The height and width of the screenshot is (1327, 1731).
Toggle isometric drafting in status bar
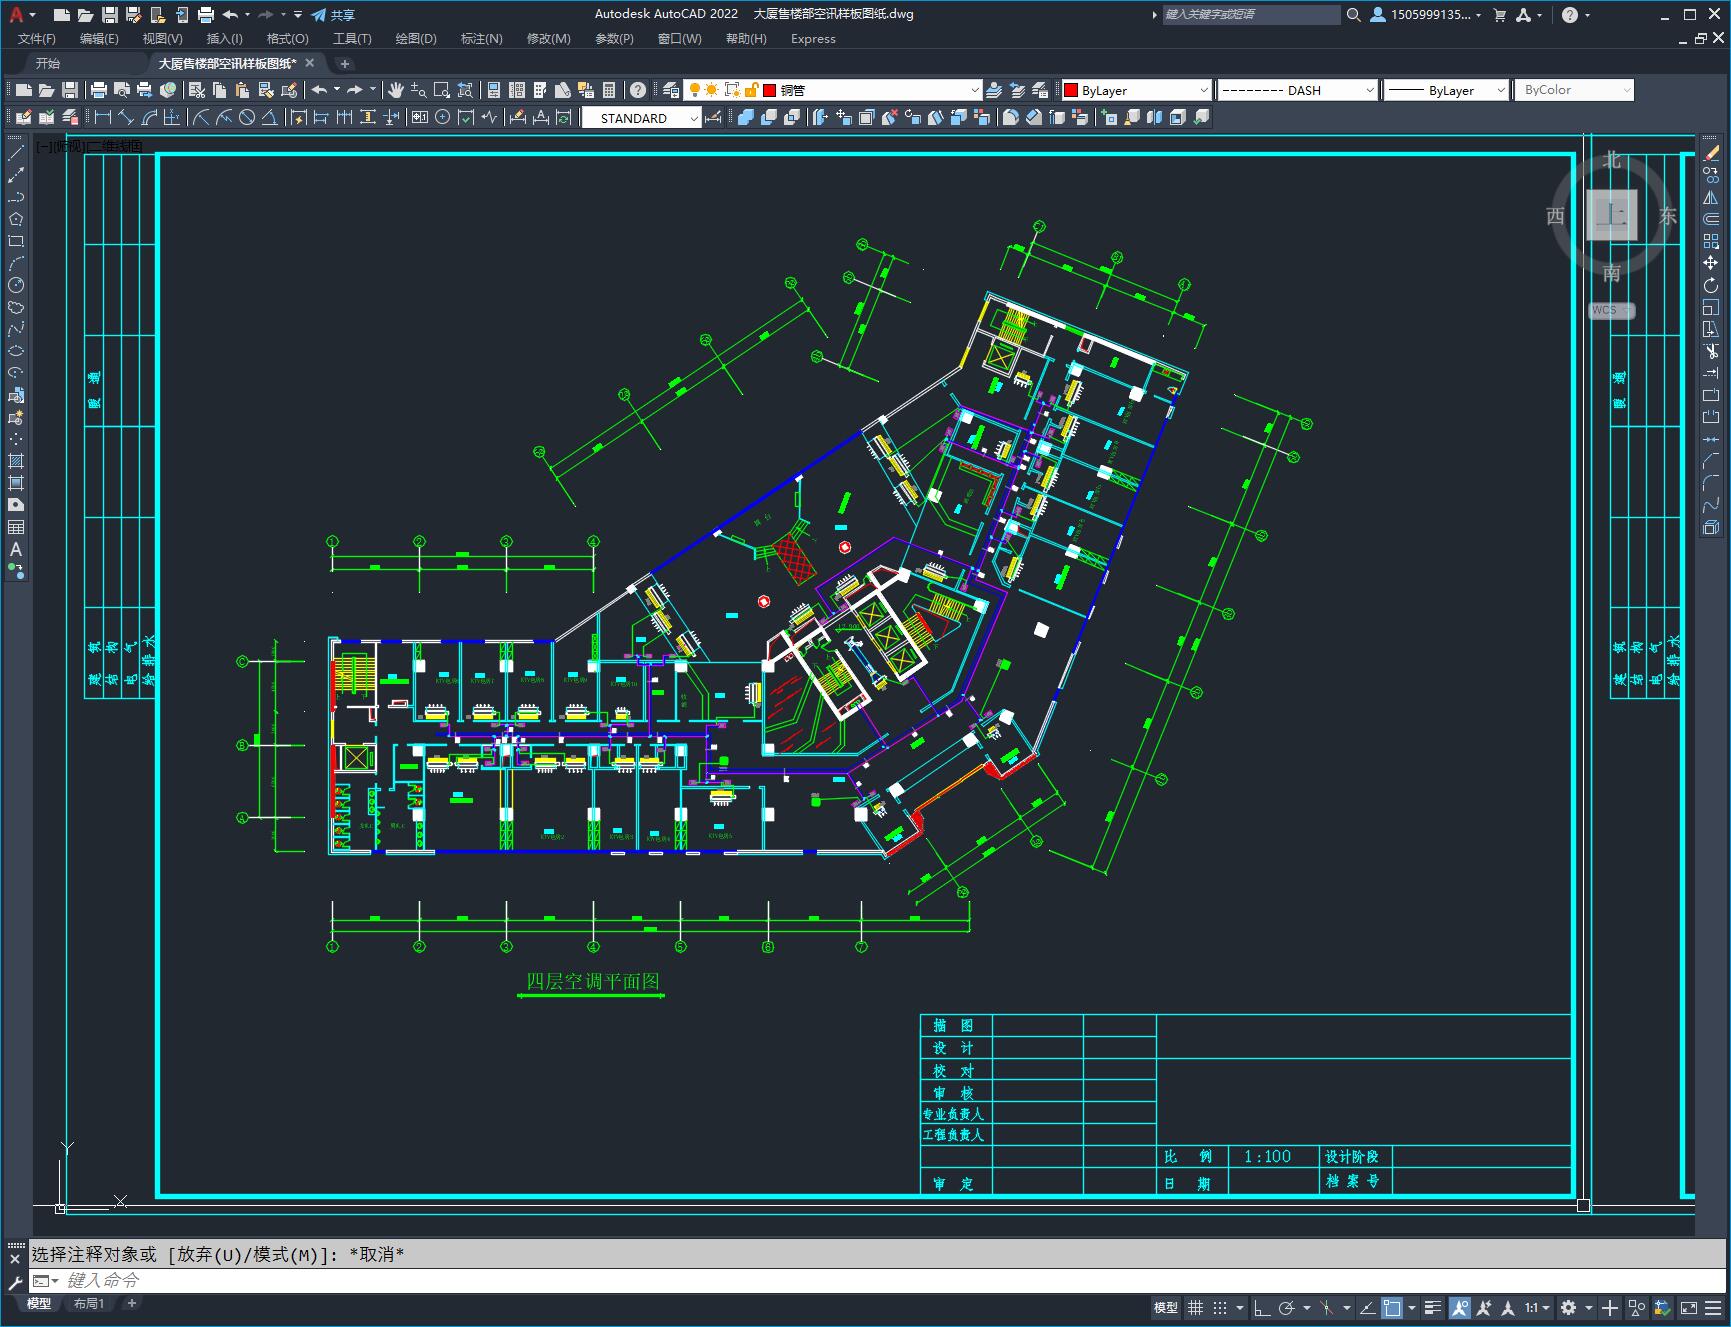click(1327, 1308)
